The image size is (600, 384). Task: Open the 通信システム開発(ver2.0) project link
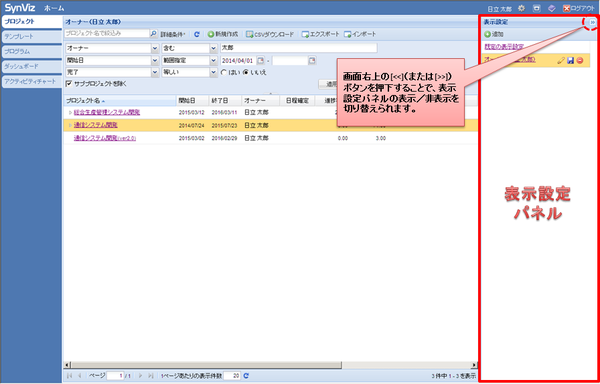click(105, 138)
